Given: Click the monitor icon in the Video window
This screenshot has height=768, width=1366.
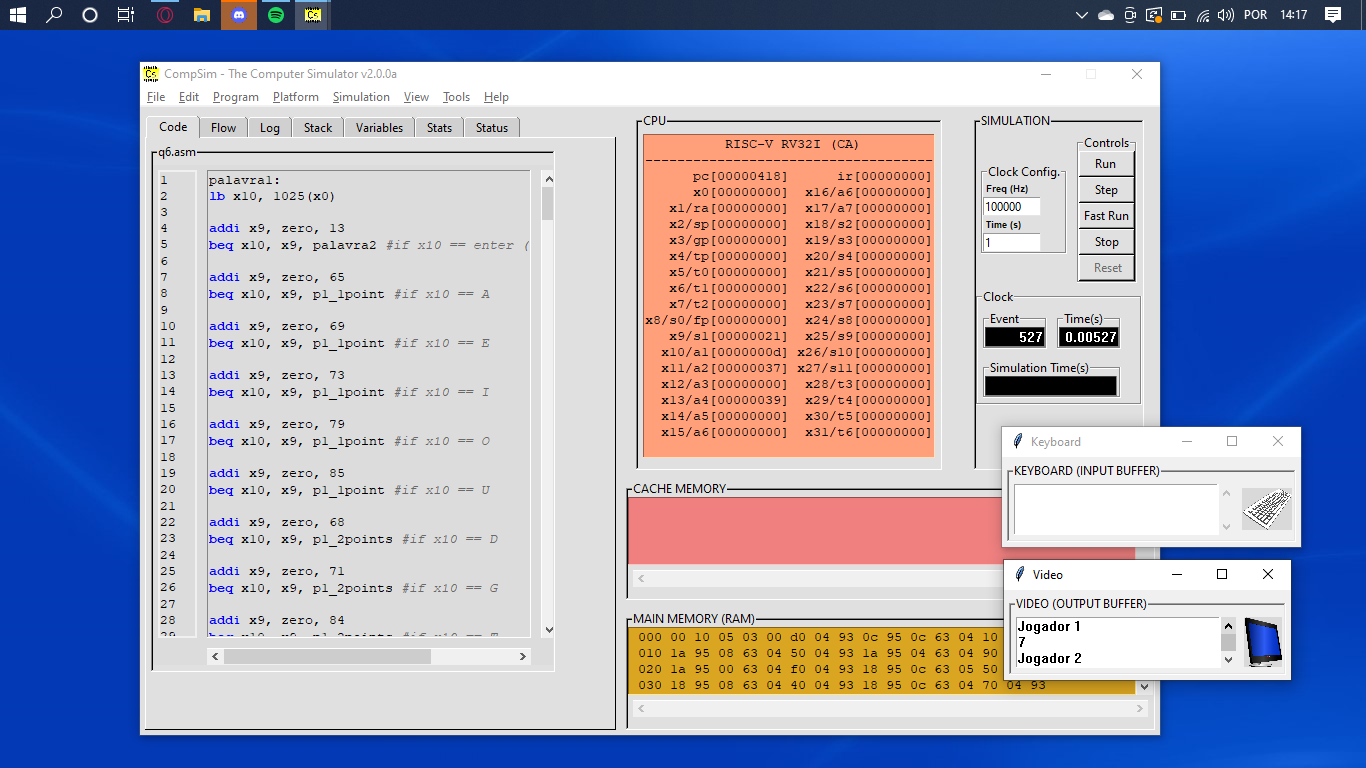Looking at the screenshot, I should [1263, 641].
